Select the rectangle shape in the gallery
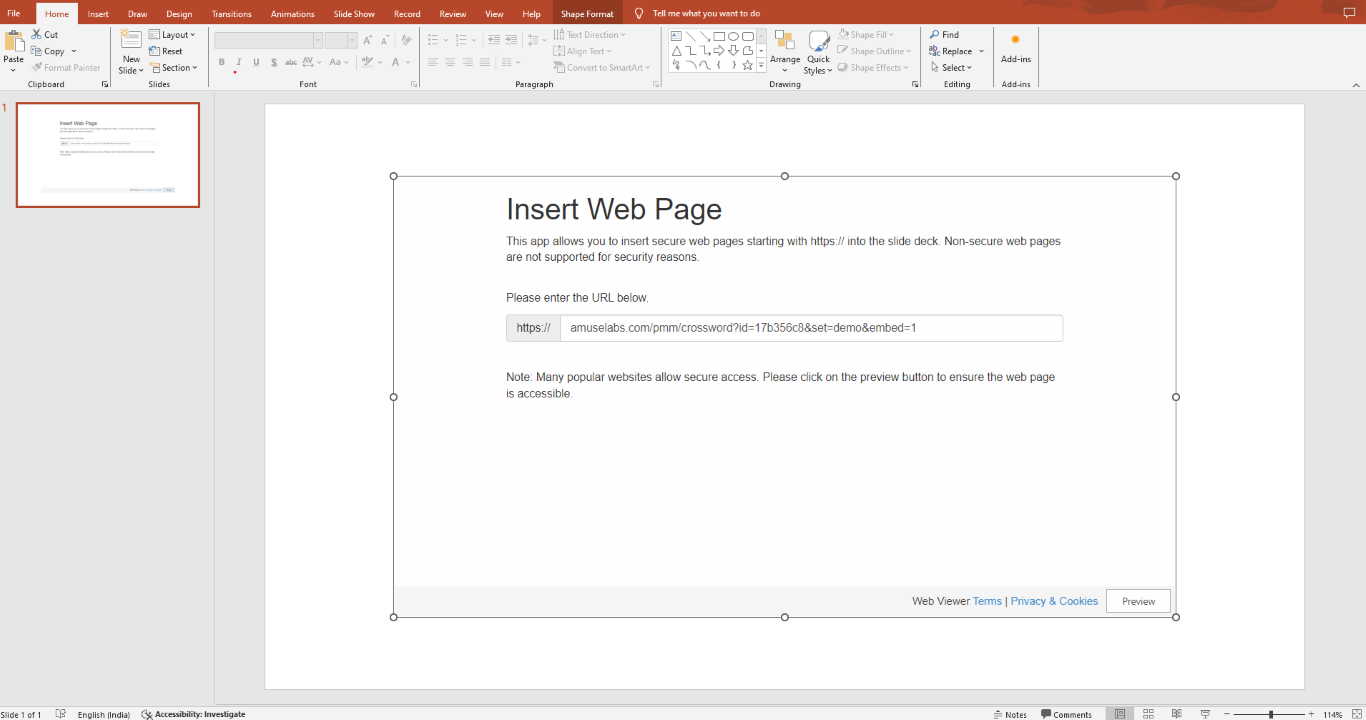 click(x=719, y=36)
